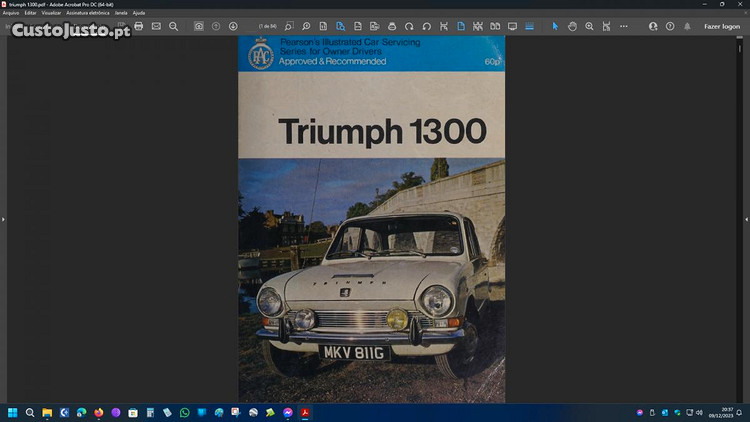Select the hand pan tool
Viewport: 750px width, 422px height.
point(572,26)
